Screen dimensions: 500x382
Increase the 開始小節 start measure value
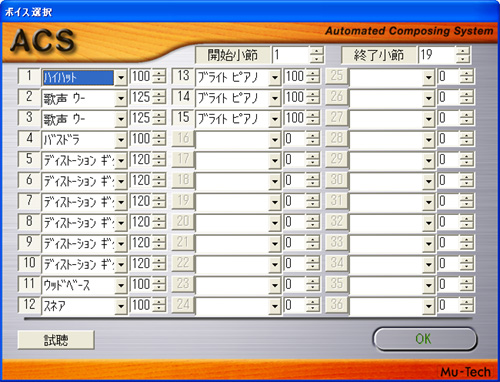316,51
